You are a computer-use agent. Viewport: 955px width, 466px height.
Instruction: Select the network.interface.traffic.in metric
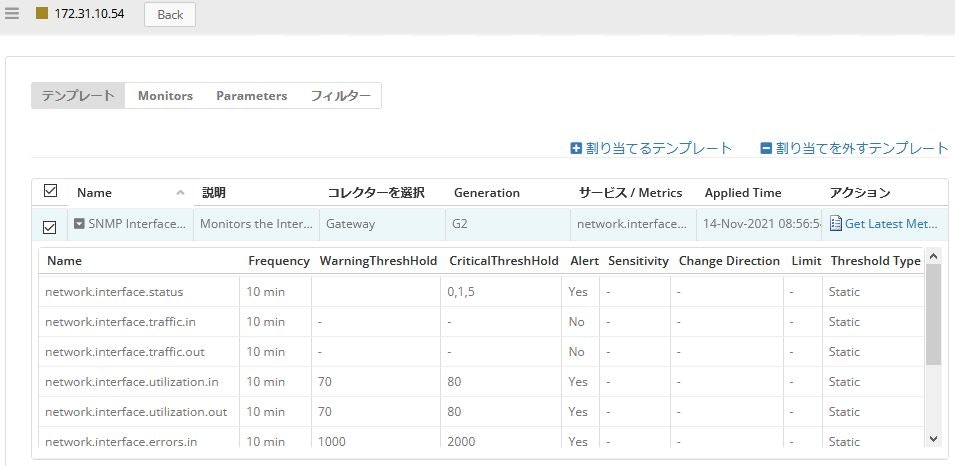pyautogui.click(x=121, y=322)
